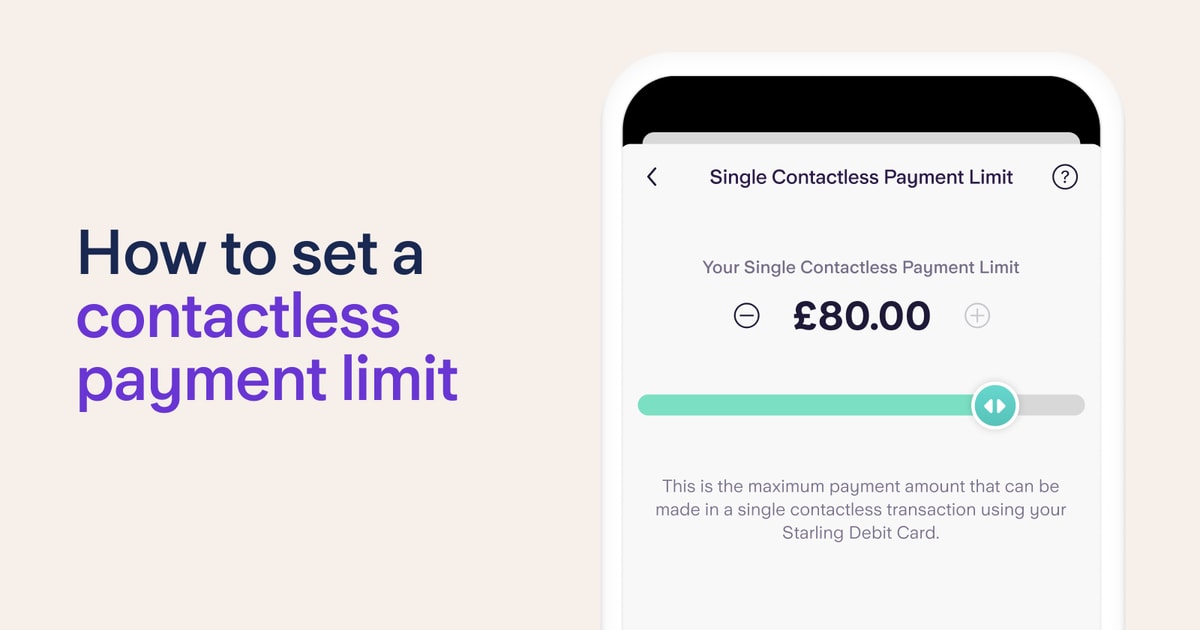Click the purple word 'contactless'

tap(238, 316)
